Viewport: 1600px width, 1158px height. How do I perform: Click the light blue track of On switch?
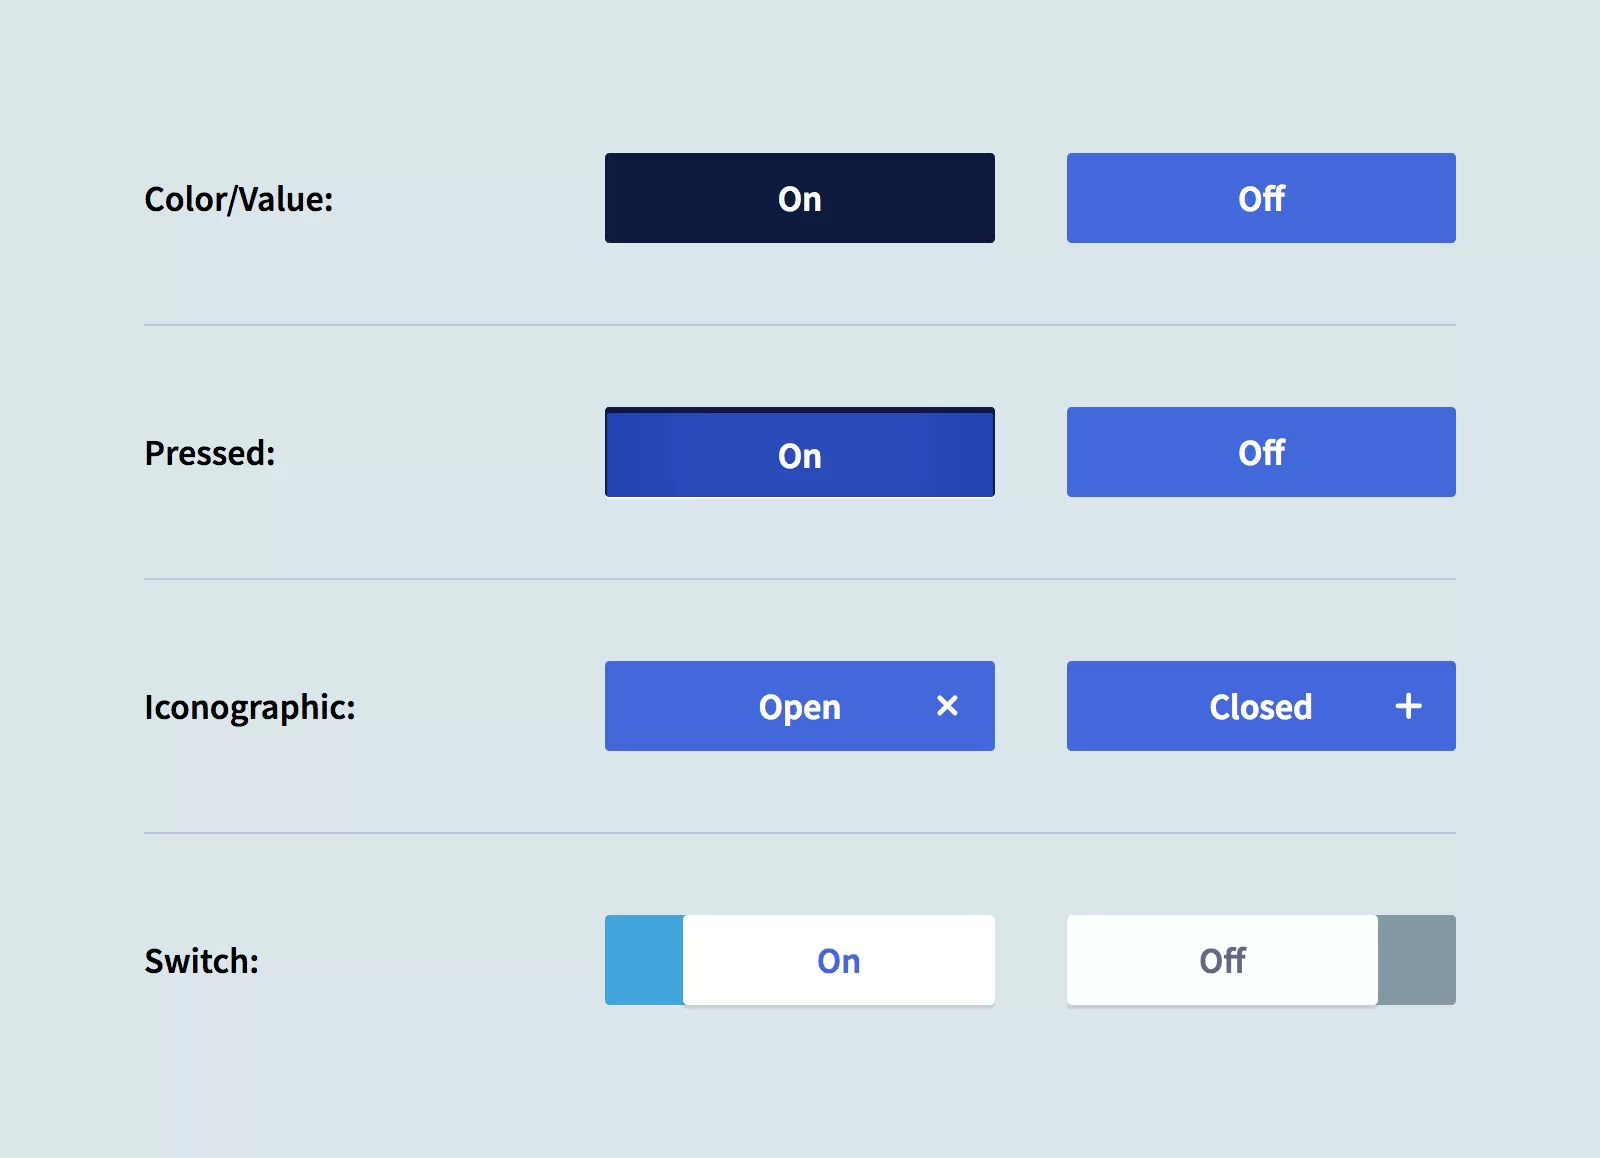pos(644,960)
